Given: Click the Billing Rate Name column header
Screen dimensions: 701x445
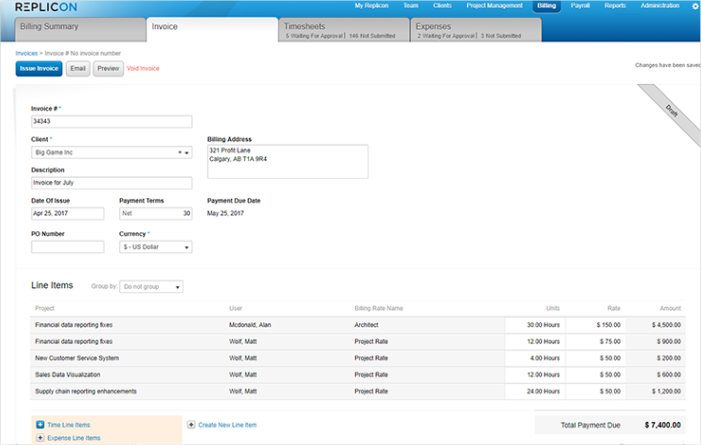Looking at the screenshot, I should click(x=379, y=308).
